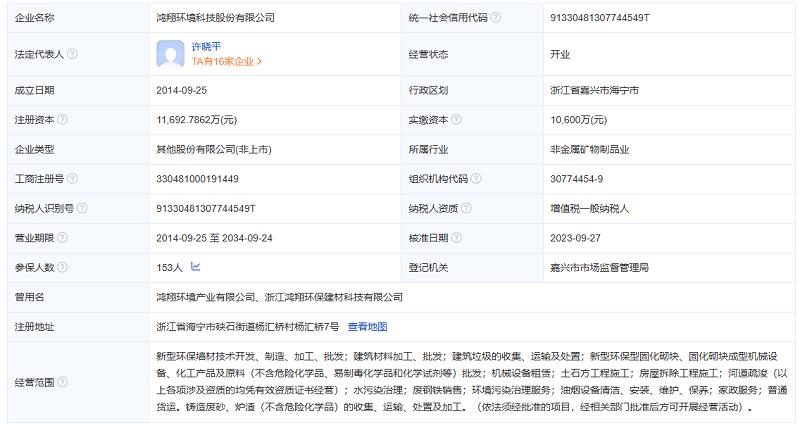Click the legal representative avatar thumbnail
800x428 pixels.
[170, 54]
